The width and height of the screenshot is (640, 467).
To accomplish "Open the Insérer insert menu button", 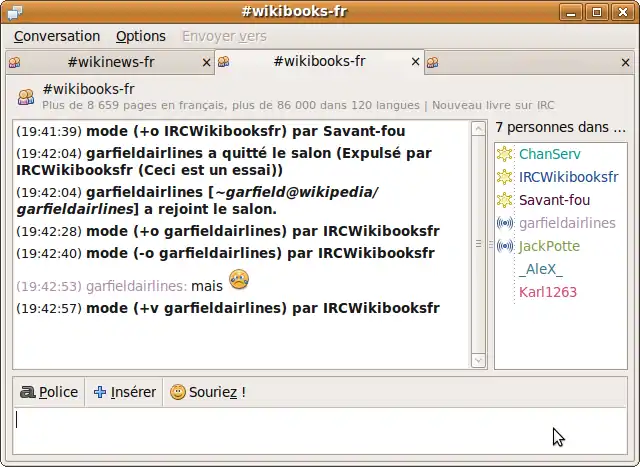I will 124,392.
